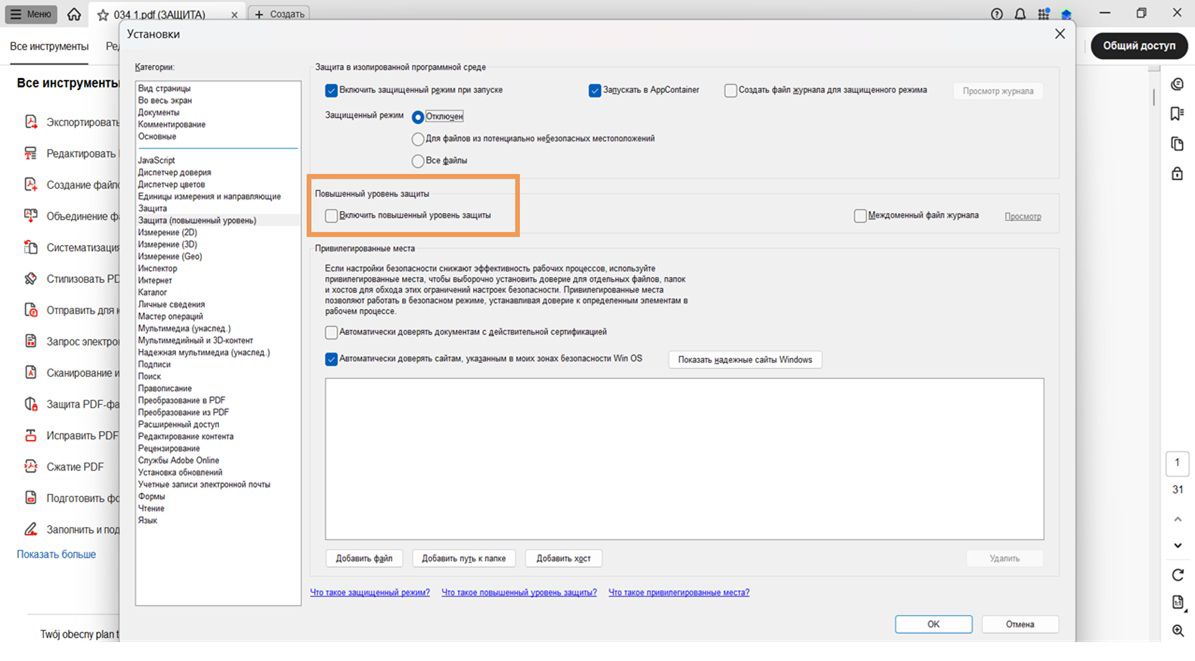Enable Междоменный файл журнала checkbox
This screenshot has width=1195, height=661.
(x=860, y=216)
